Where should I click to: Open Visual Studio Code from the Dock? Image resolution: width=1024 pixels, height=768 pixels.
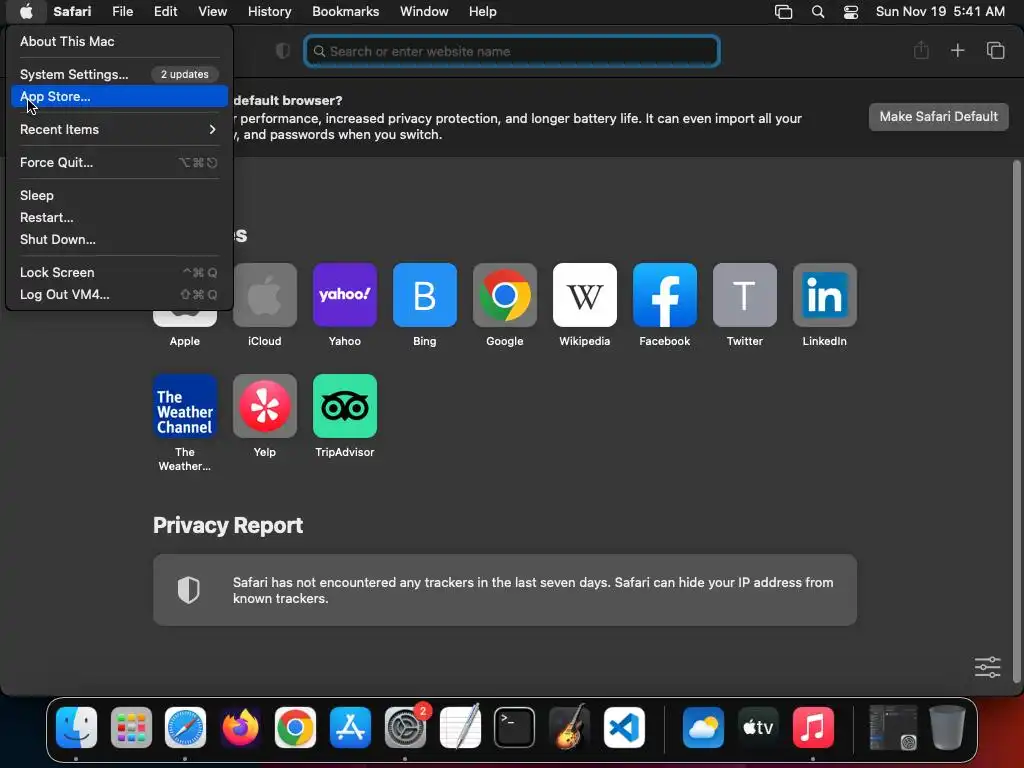tap(624, 727)
